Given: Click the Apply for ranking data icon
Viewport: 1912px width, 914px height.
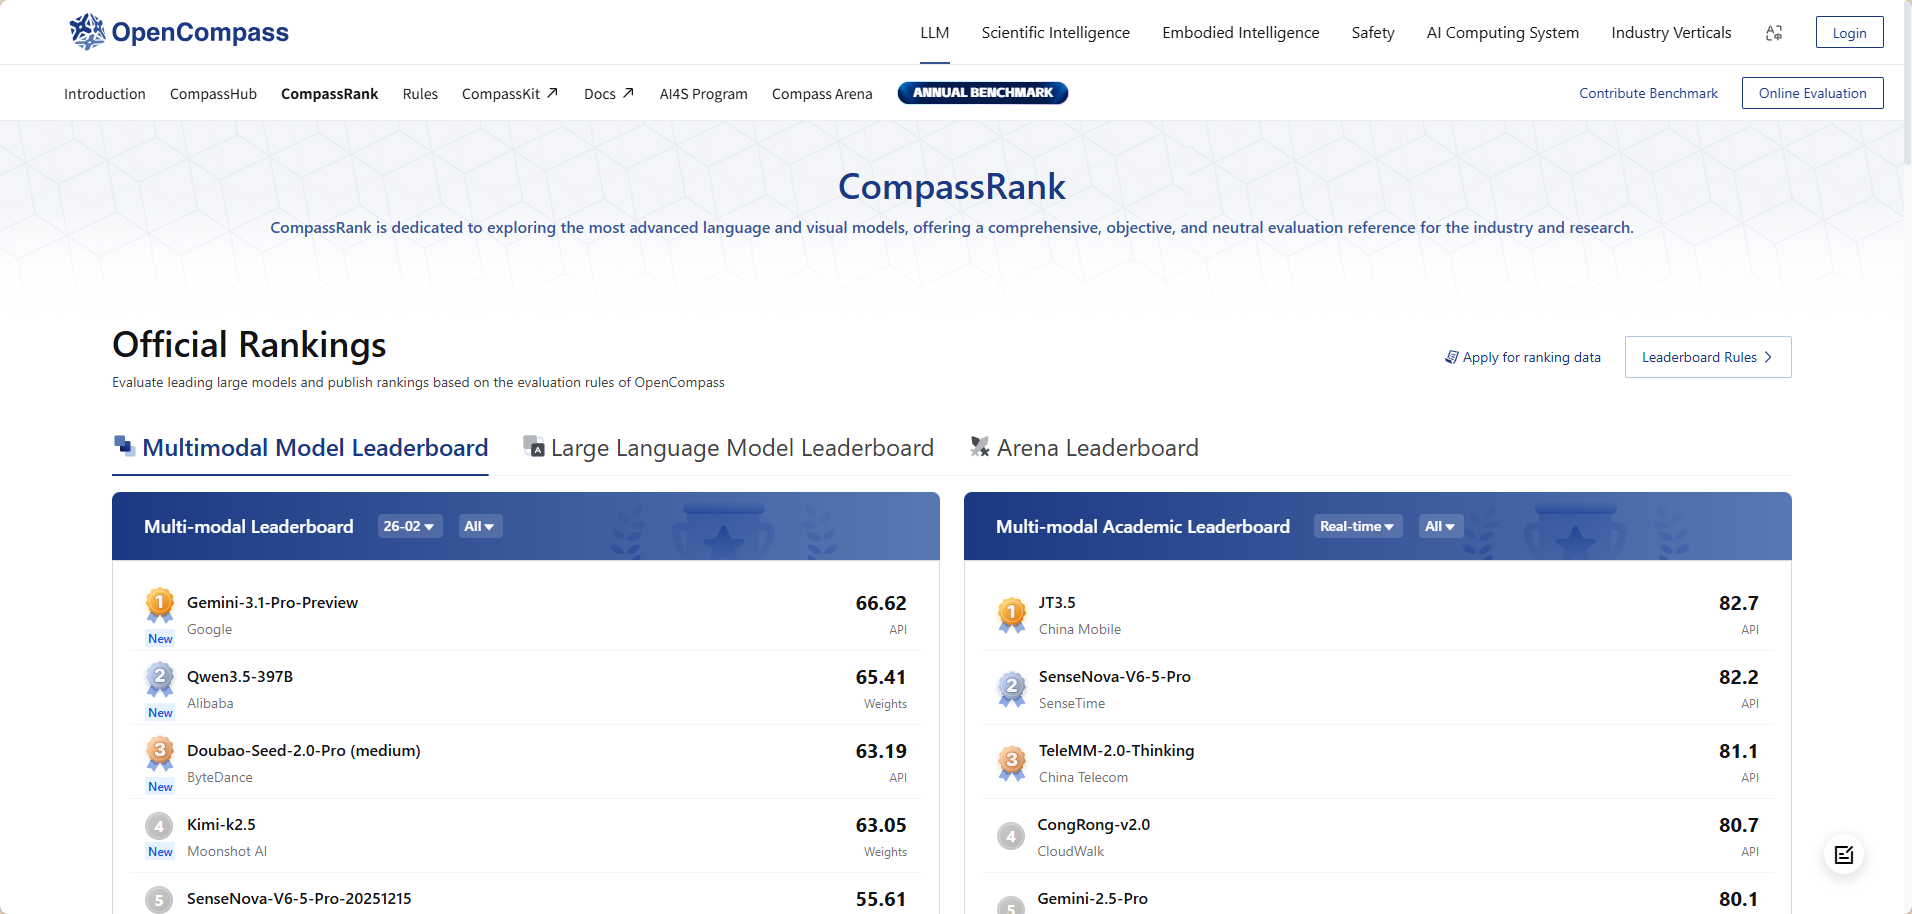Looking at the screenshot, I should pos(1451,357).
